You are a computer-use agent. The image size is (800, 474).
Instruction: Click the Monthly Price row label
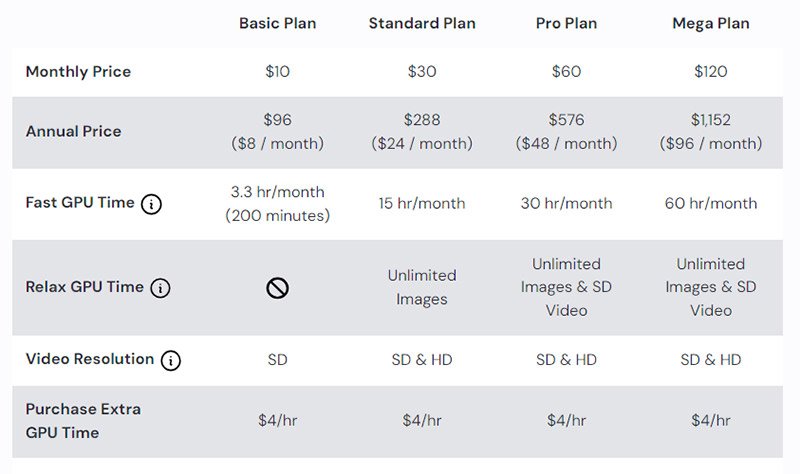(78, 72)
